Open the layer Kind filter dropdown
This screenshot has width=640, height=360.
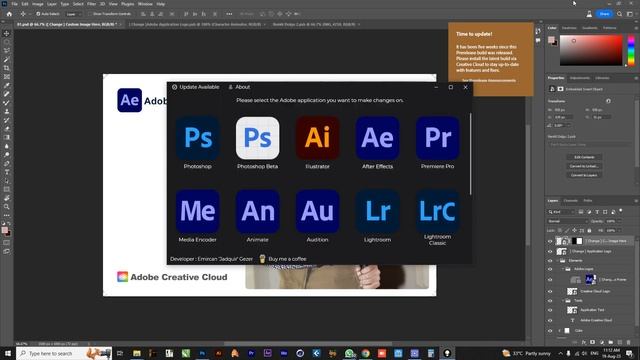click(561, 212)
